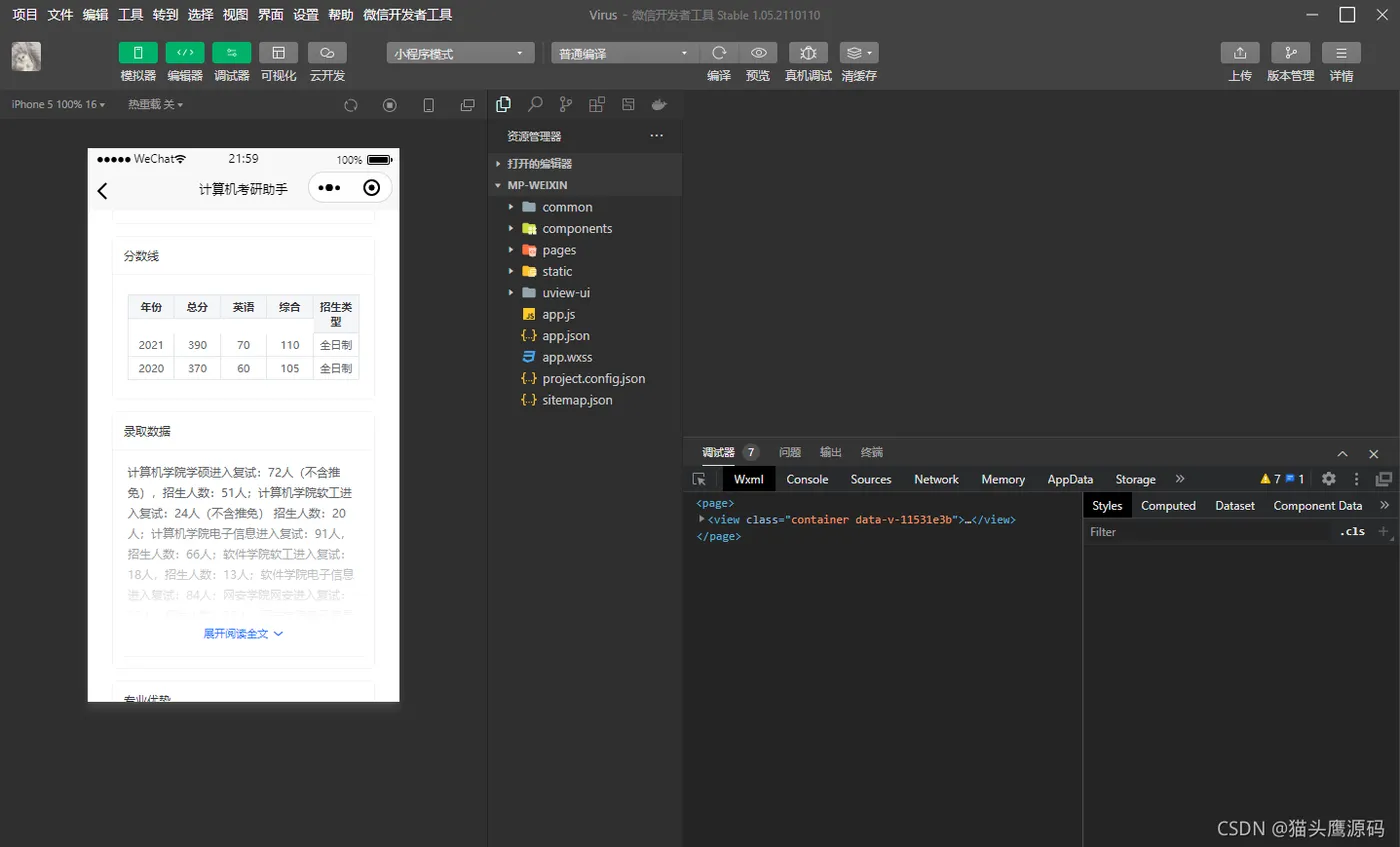Open the visualization (可视化) panel
Image resolution: width=1400 pixels, height=847 pixels.
[x=278, y=53]
